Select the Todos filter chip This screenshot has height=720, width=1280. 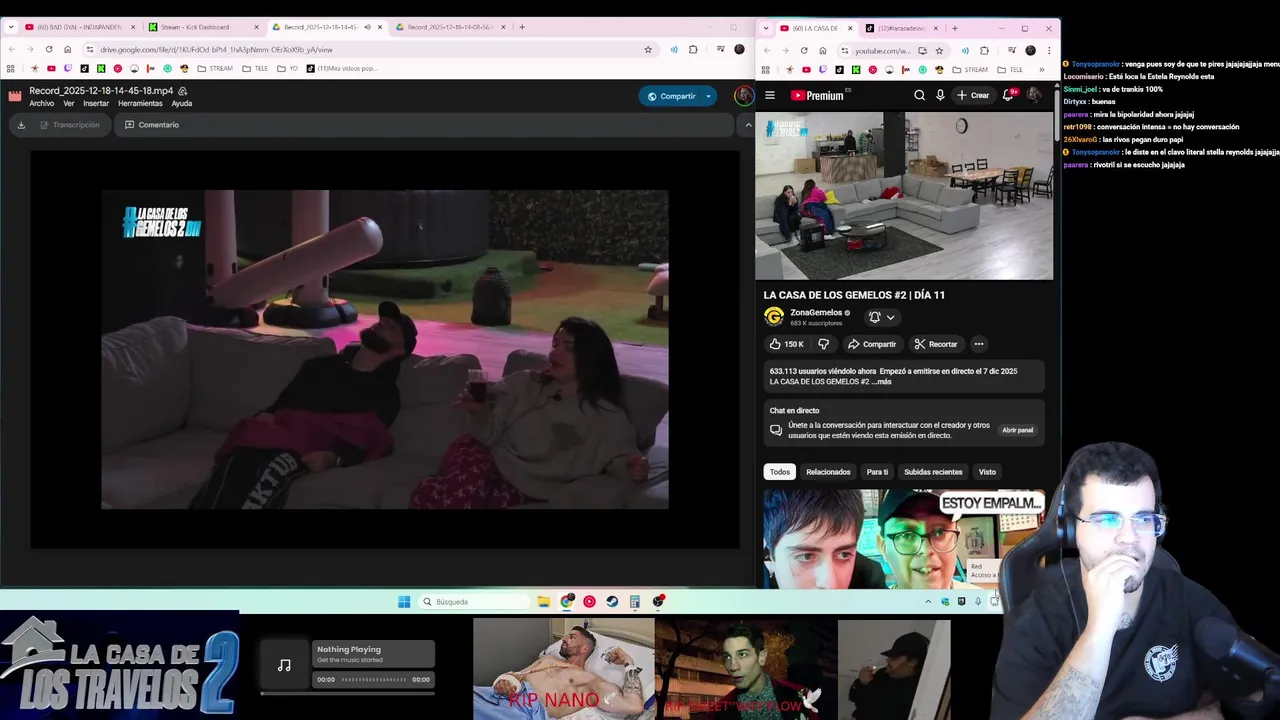pos(780,472)
